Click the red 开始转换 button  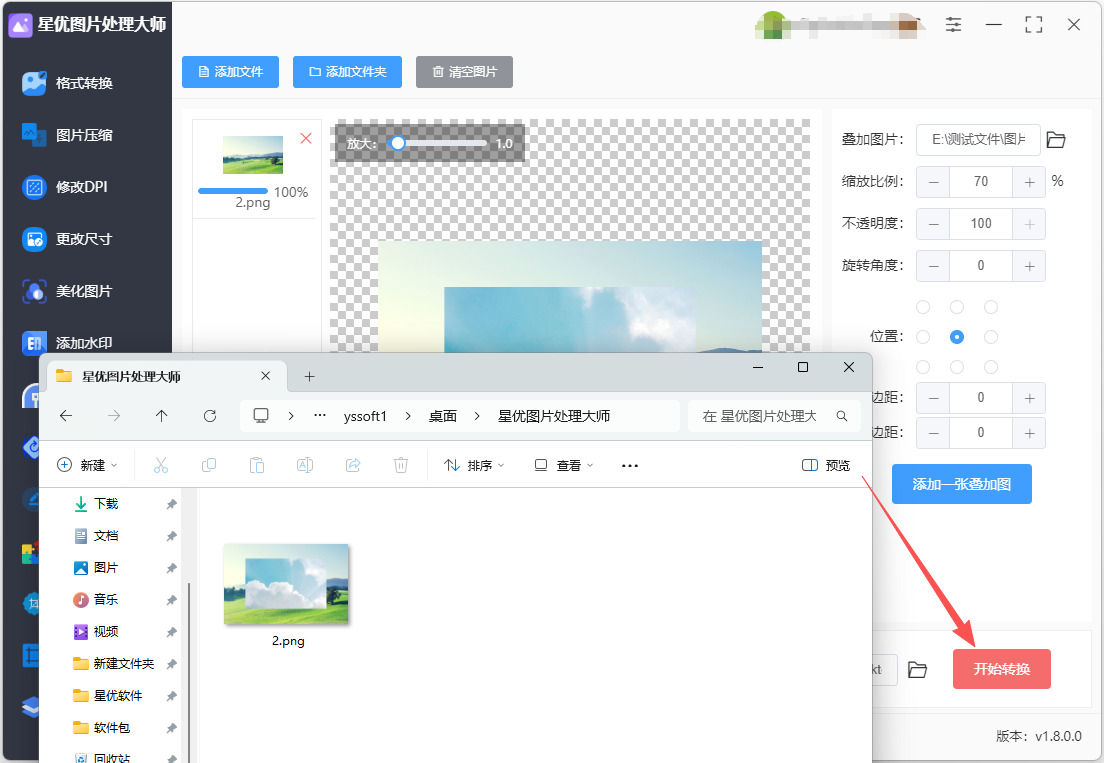coord(1001,669)
